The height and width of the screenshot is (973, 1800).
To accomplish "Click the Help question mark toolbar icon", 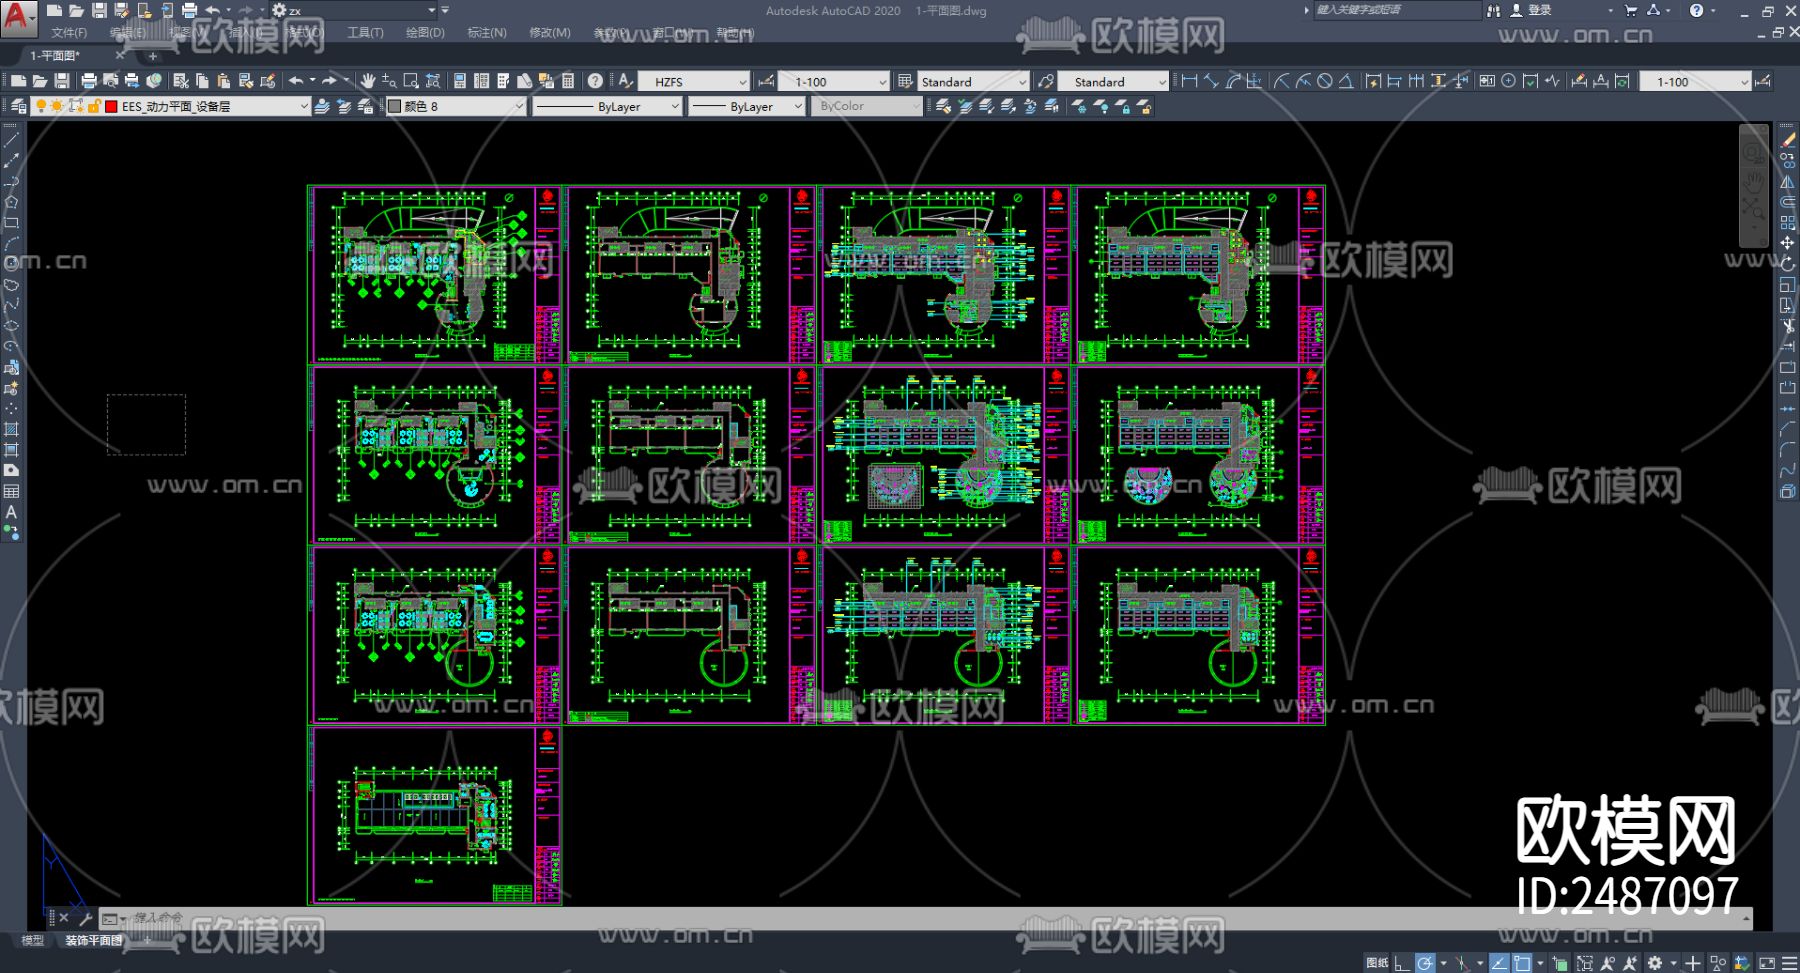I will click(x=595, y=81).
